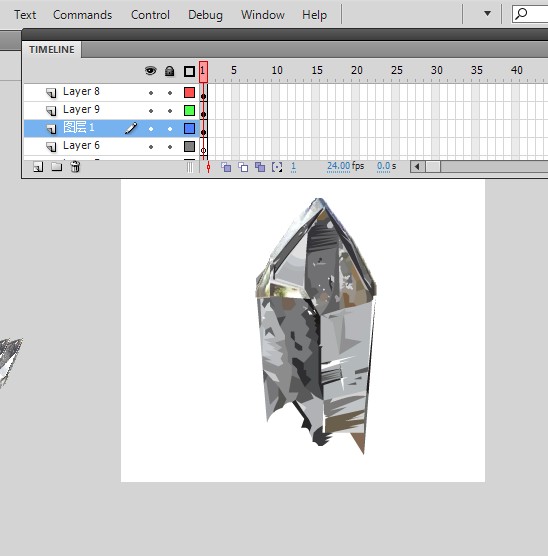Image resolution: width=548 pixels, height=556 pixels.
Task: Click the 0.0 s elapsed time value
Action: 383,166
